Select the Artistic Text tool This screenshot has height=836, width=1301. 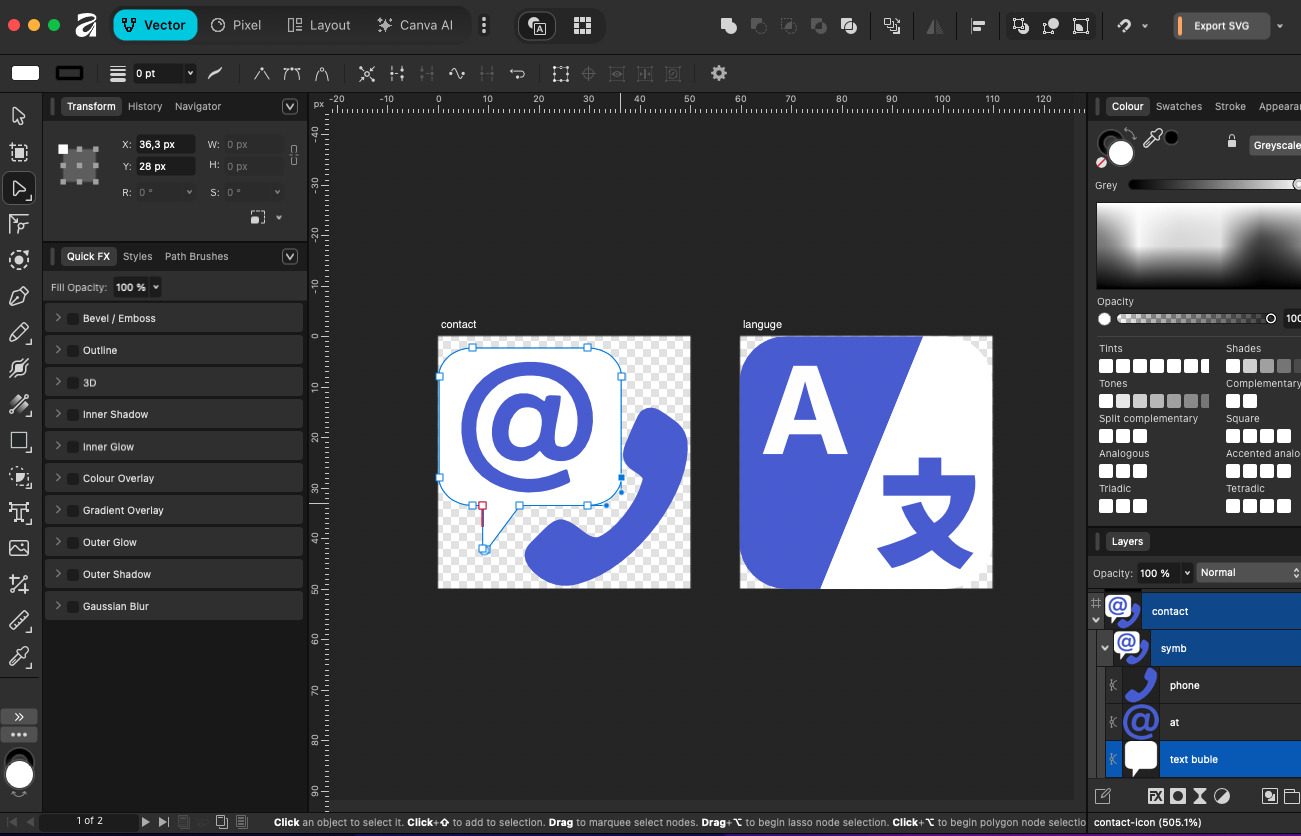tap(18, 513)
